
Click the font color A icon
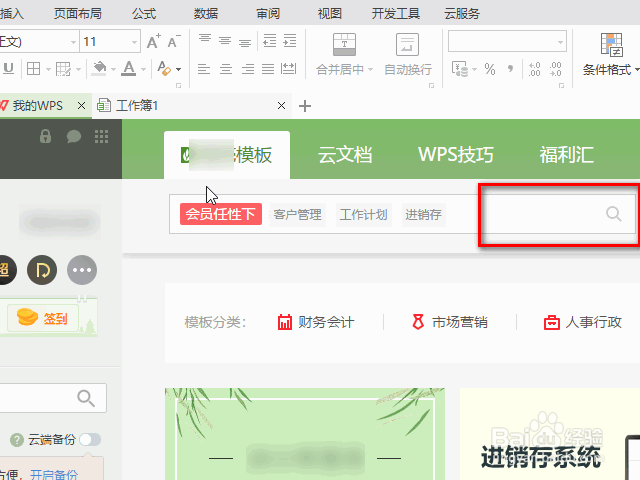(129, 69)
